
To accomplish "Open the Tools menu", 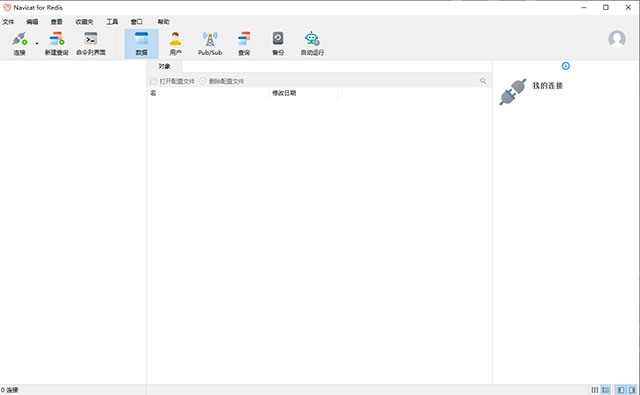I will pos(112,22).
